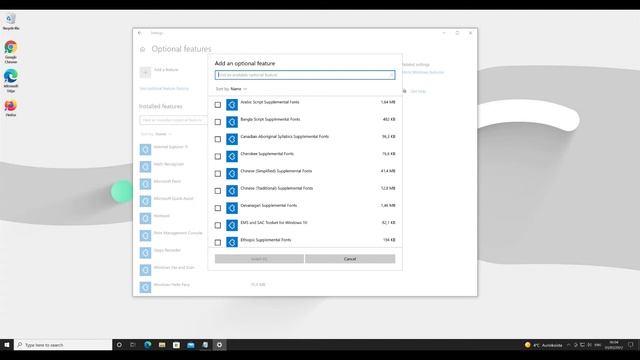The width and height of the screenshot is (640, 360).
Task: Click the EMS and SAC Toolset icon
Action: [x=232, y=225]
